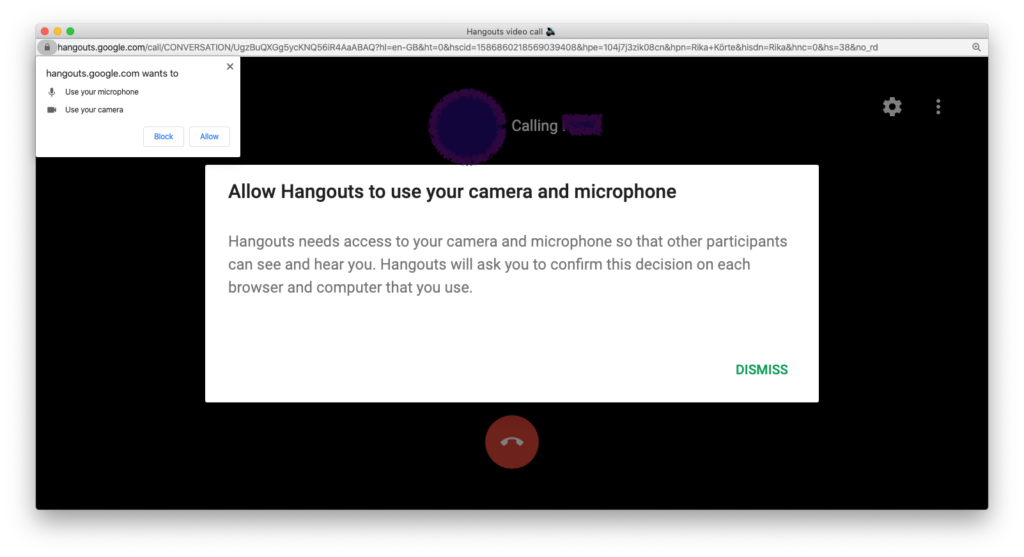Viewport: 1024px width, 557px height.
Task: Click the camera icon in permission popup
Action: click(52, 110)
